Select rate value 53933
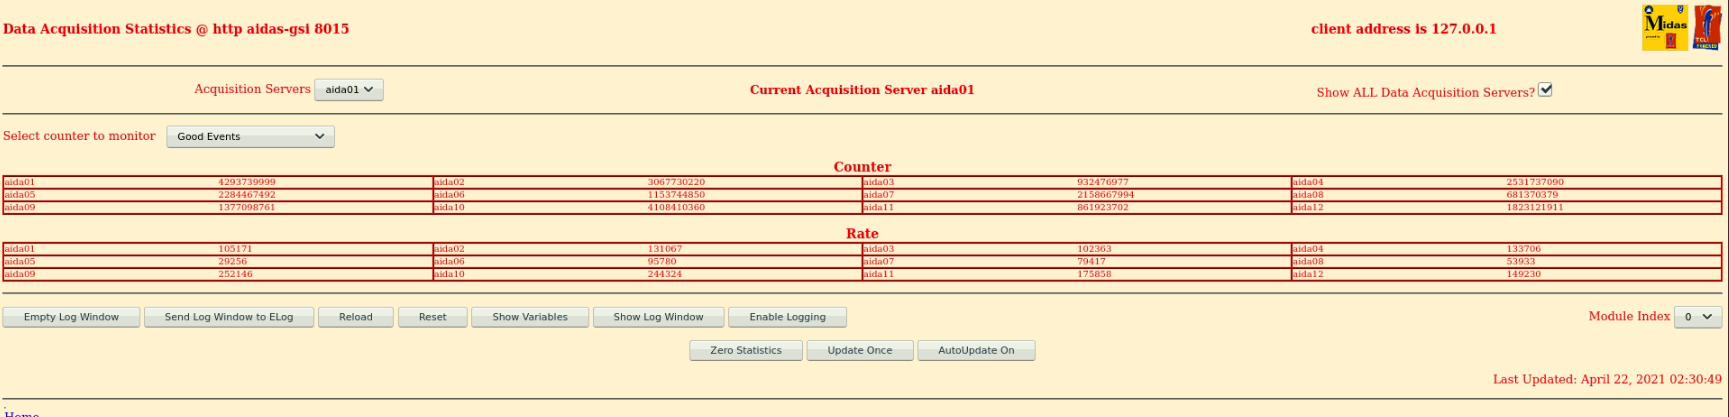The height and width of the screenshot is (417, 1729). point(1520,261)
